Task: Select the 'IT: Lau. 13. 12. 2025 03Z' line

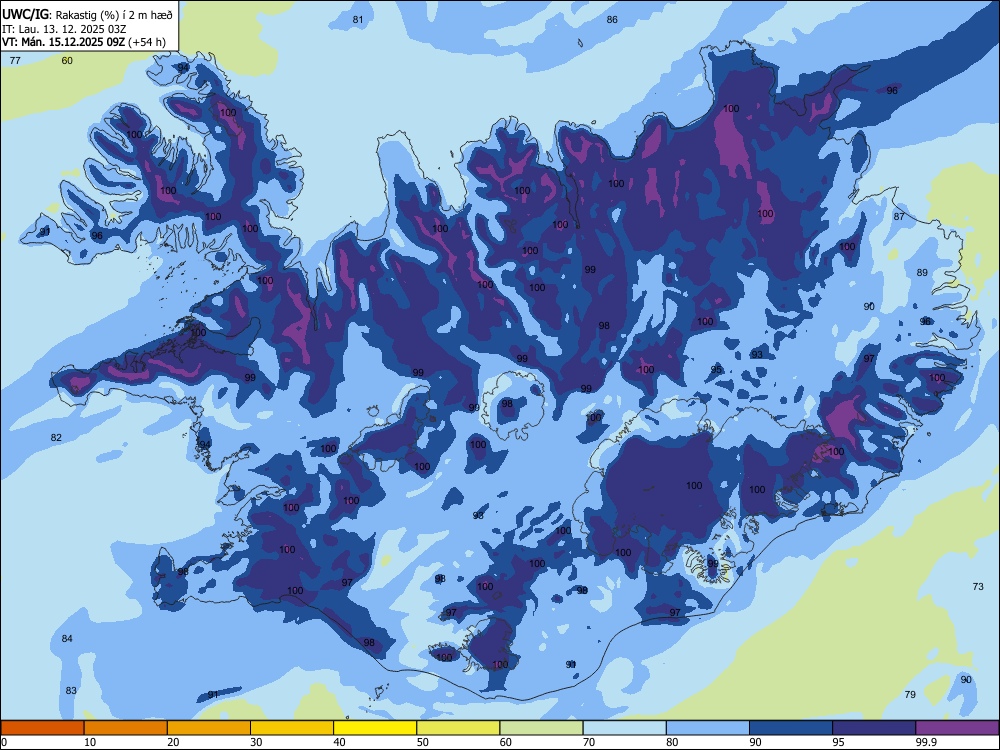Action: [x=64, y=29]
